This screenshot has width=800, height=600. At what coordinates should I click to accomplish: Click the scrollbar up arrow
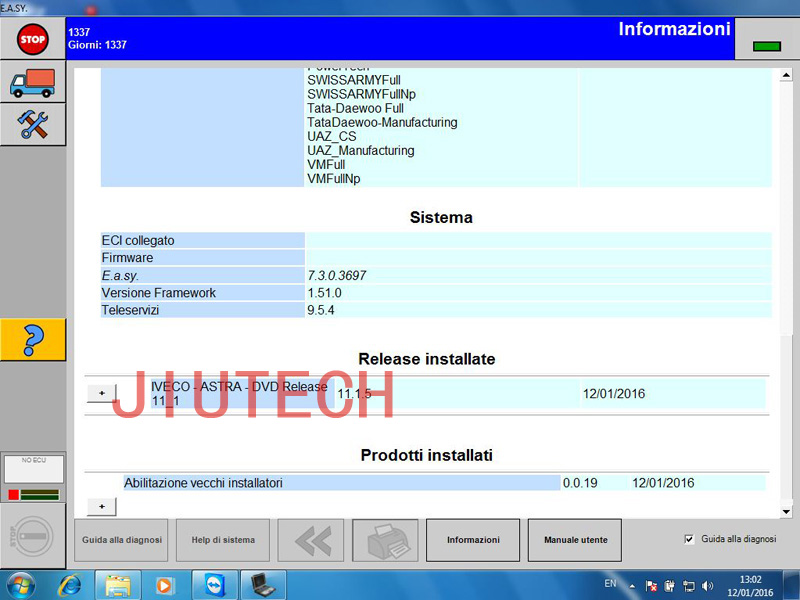coord(786,76)
